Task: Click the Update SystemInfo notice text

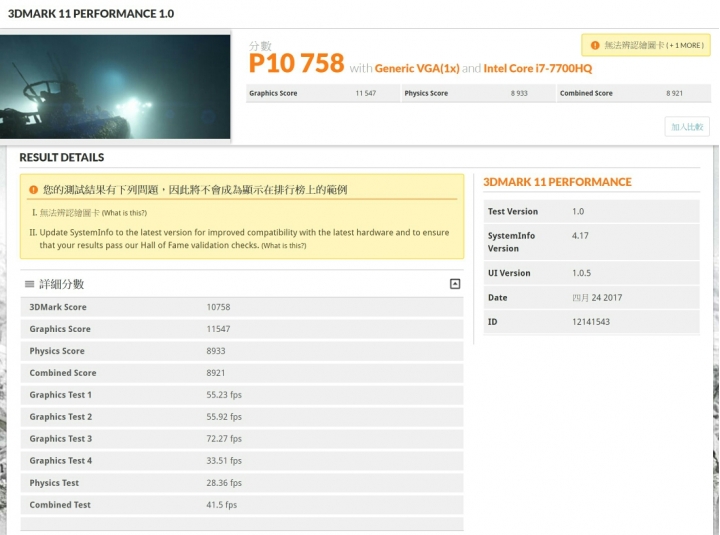Action: click(x=244, y=239)
